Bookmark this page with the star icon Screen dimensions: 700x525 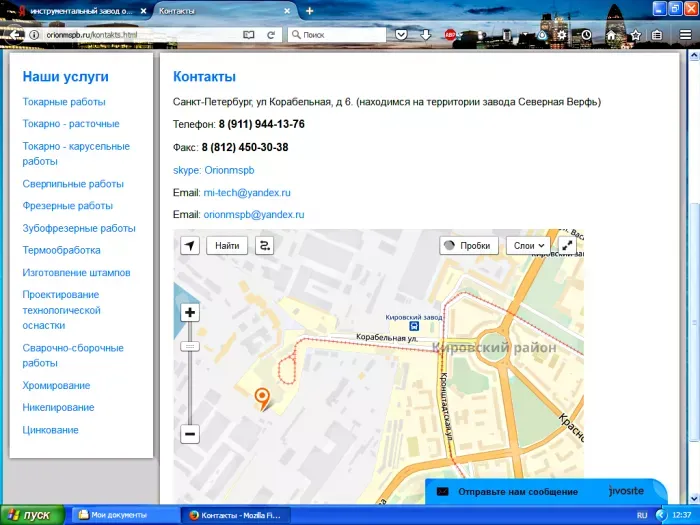coord(636,35)
